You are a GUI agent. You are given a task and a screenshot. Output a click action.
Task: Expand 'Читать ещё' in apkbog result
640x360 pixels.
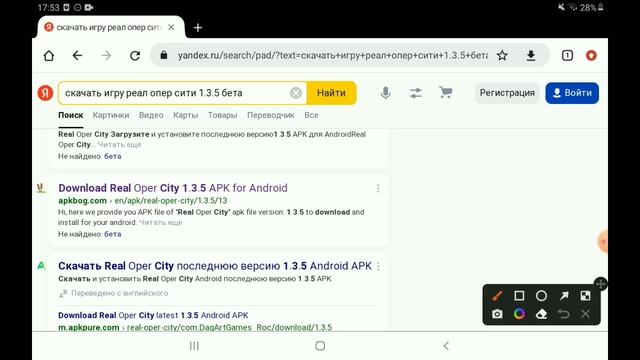pyautogui.click(x=160, y=222)
